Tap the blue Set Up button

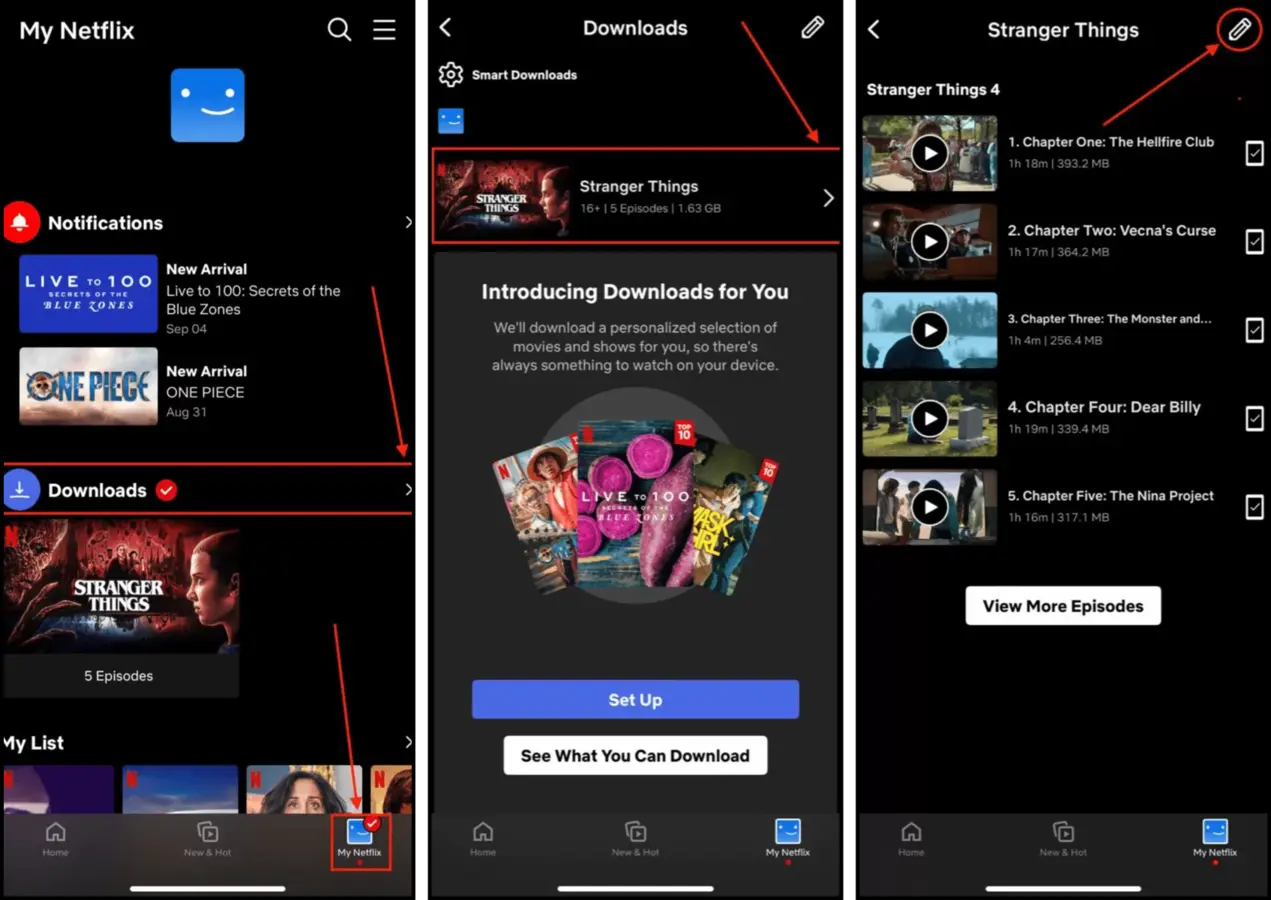[x=635, y=699]
